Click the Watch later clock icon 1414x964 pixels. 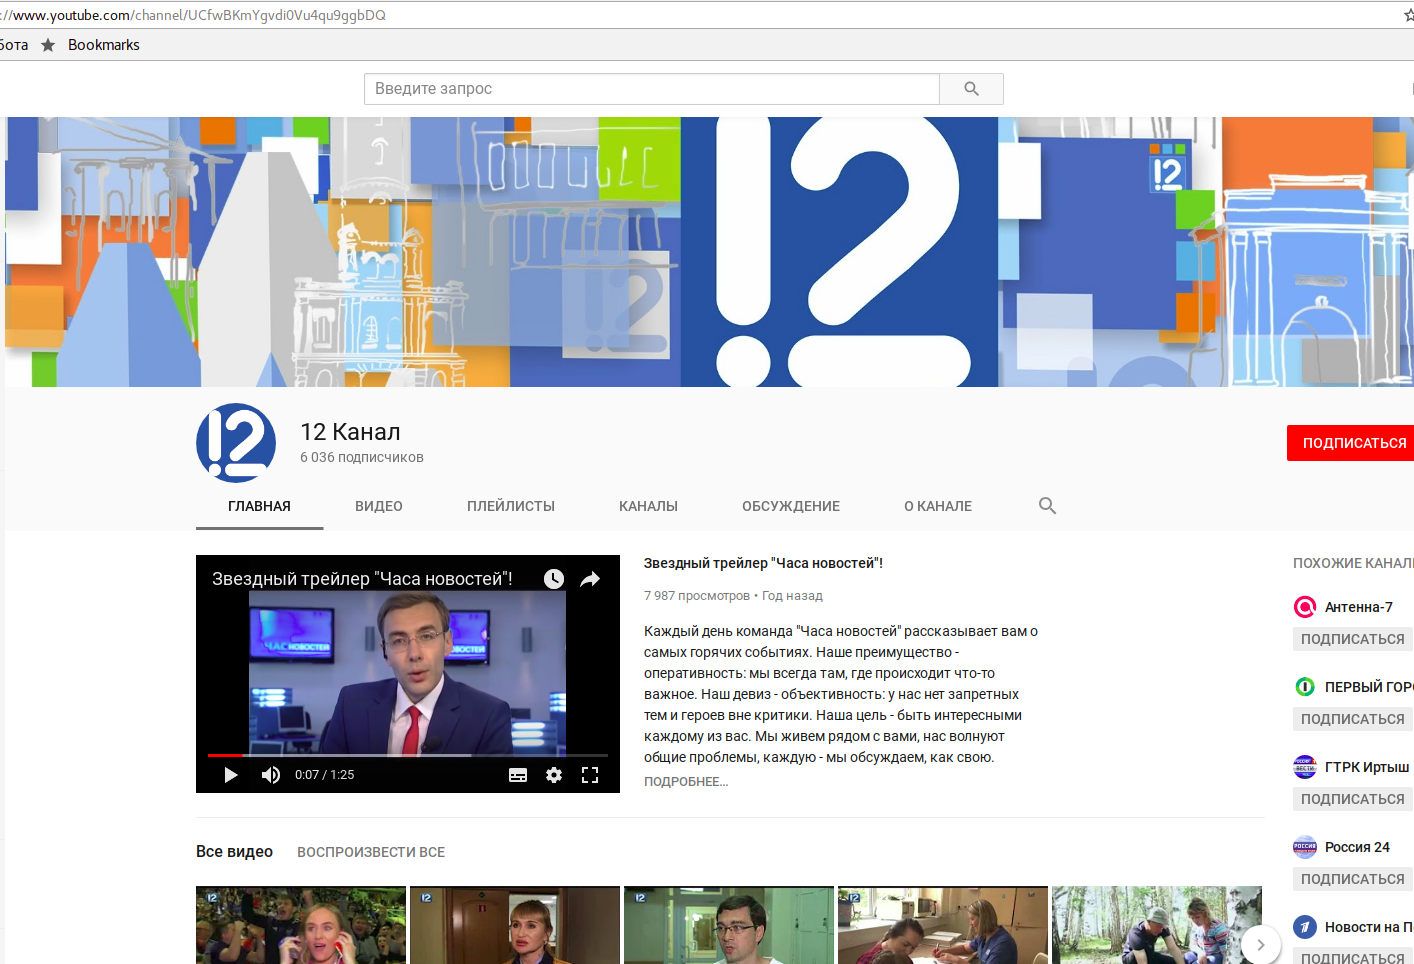(554, 579)
